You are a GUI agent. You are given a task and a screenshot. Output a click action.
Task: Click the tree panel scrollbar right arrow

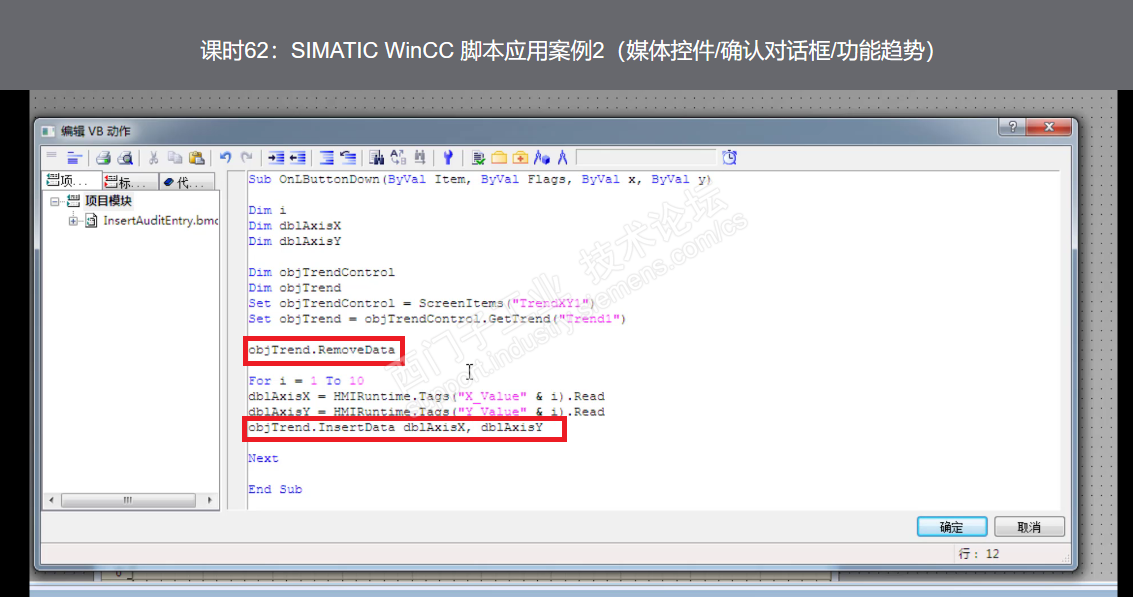point(210,500)
